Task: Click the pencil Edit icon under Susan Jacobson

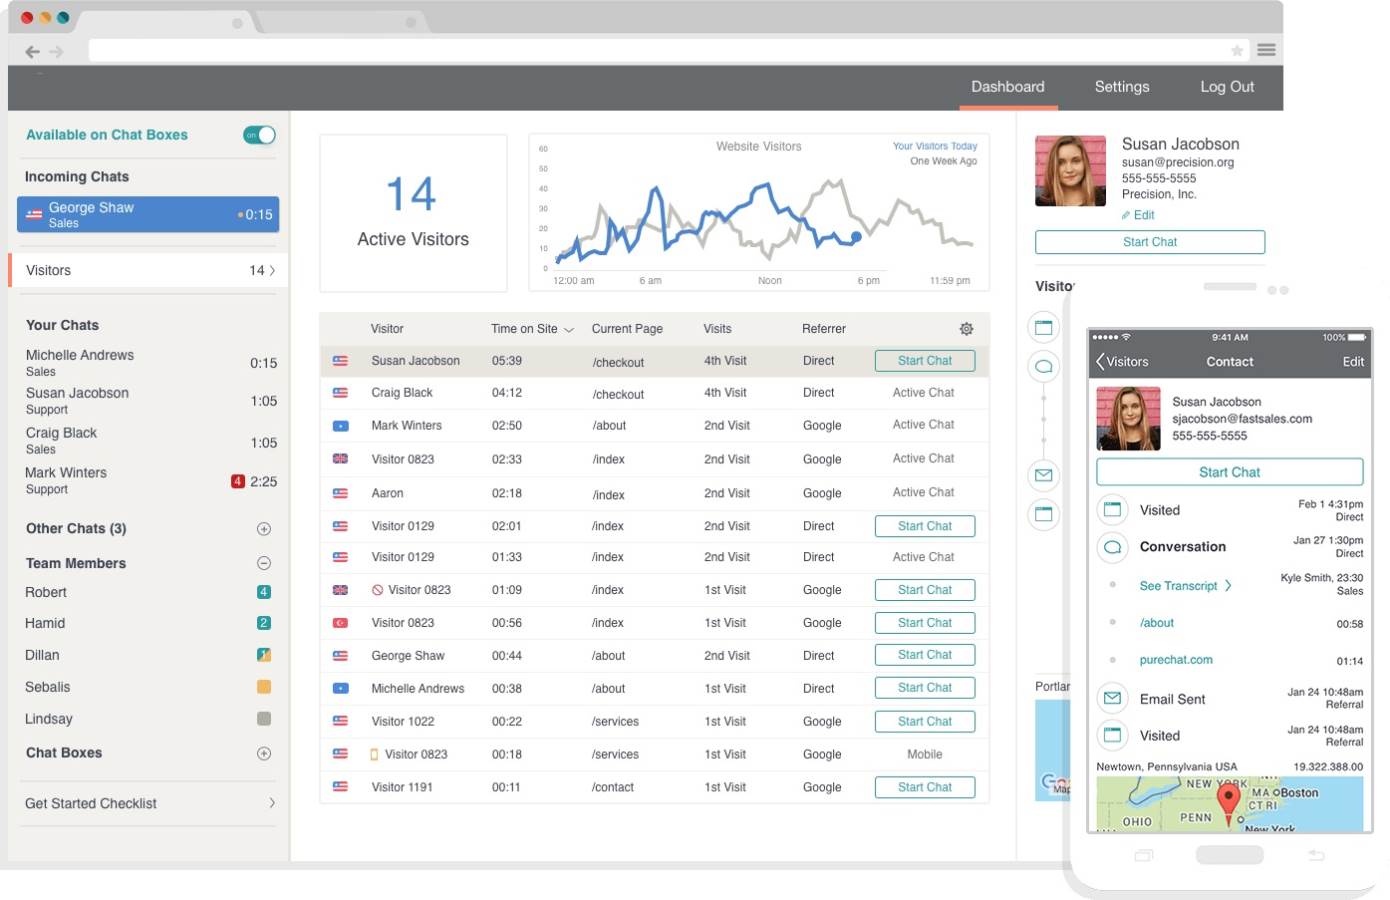Action: click(1126, 215)
